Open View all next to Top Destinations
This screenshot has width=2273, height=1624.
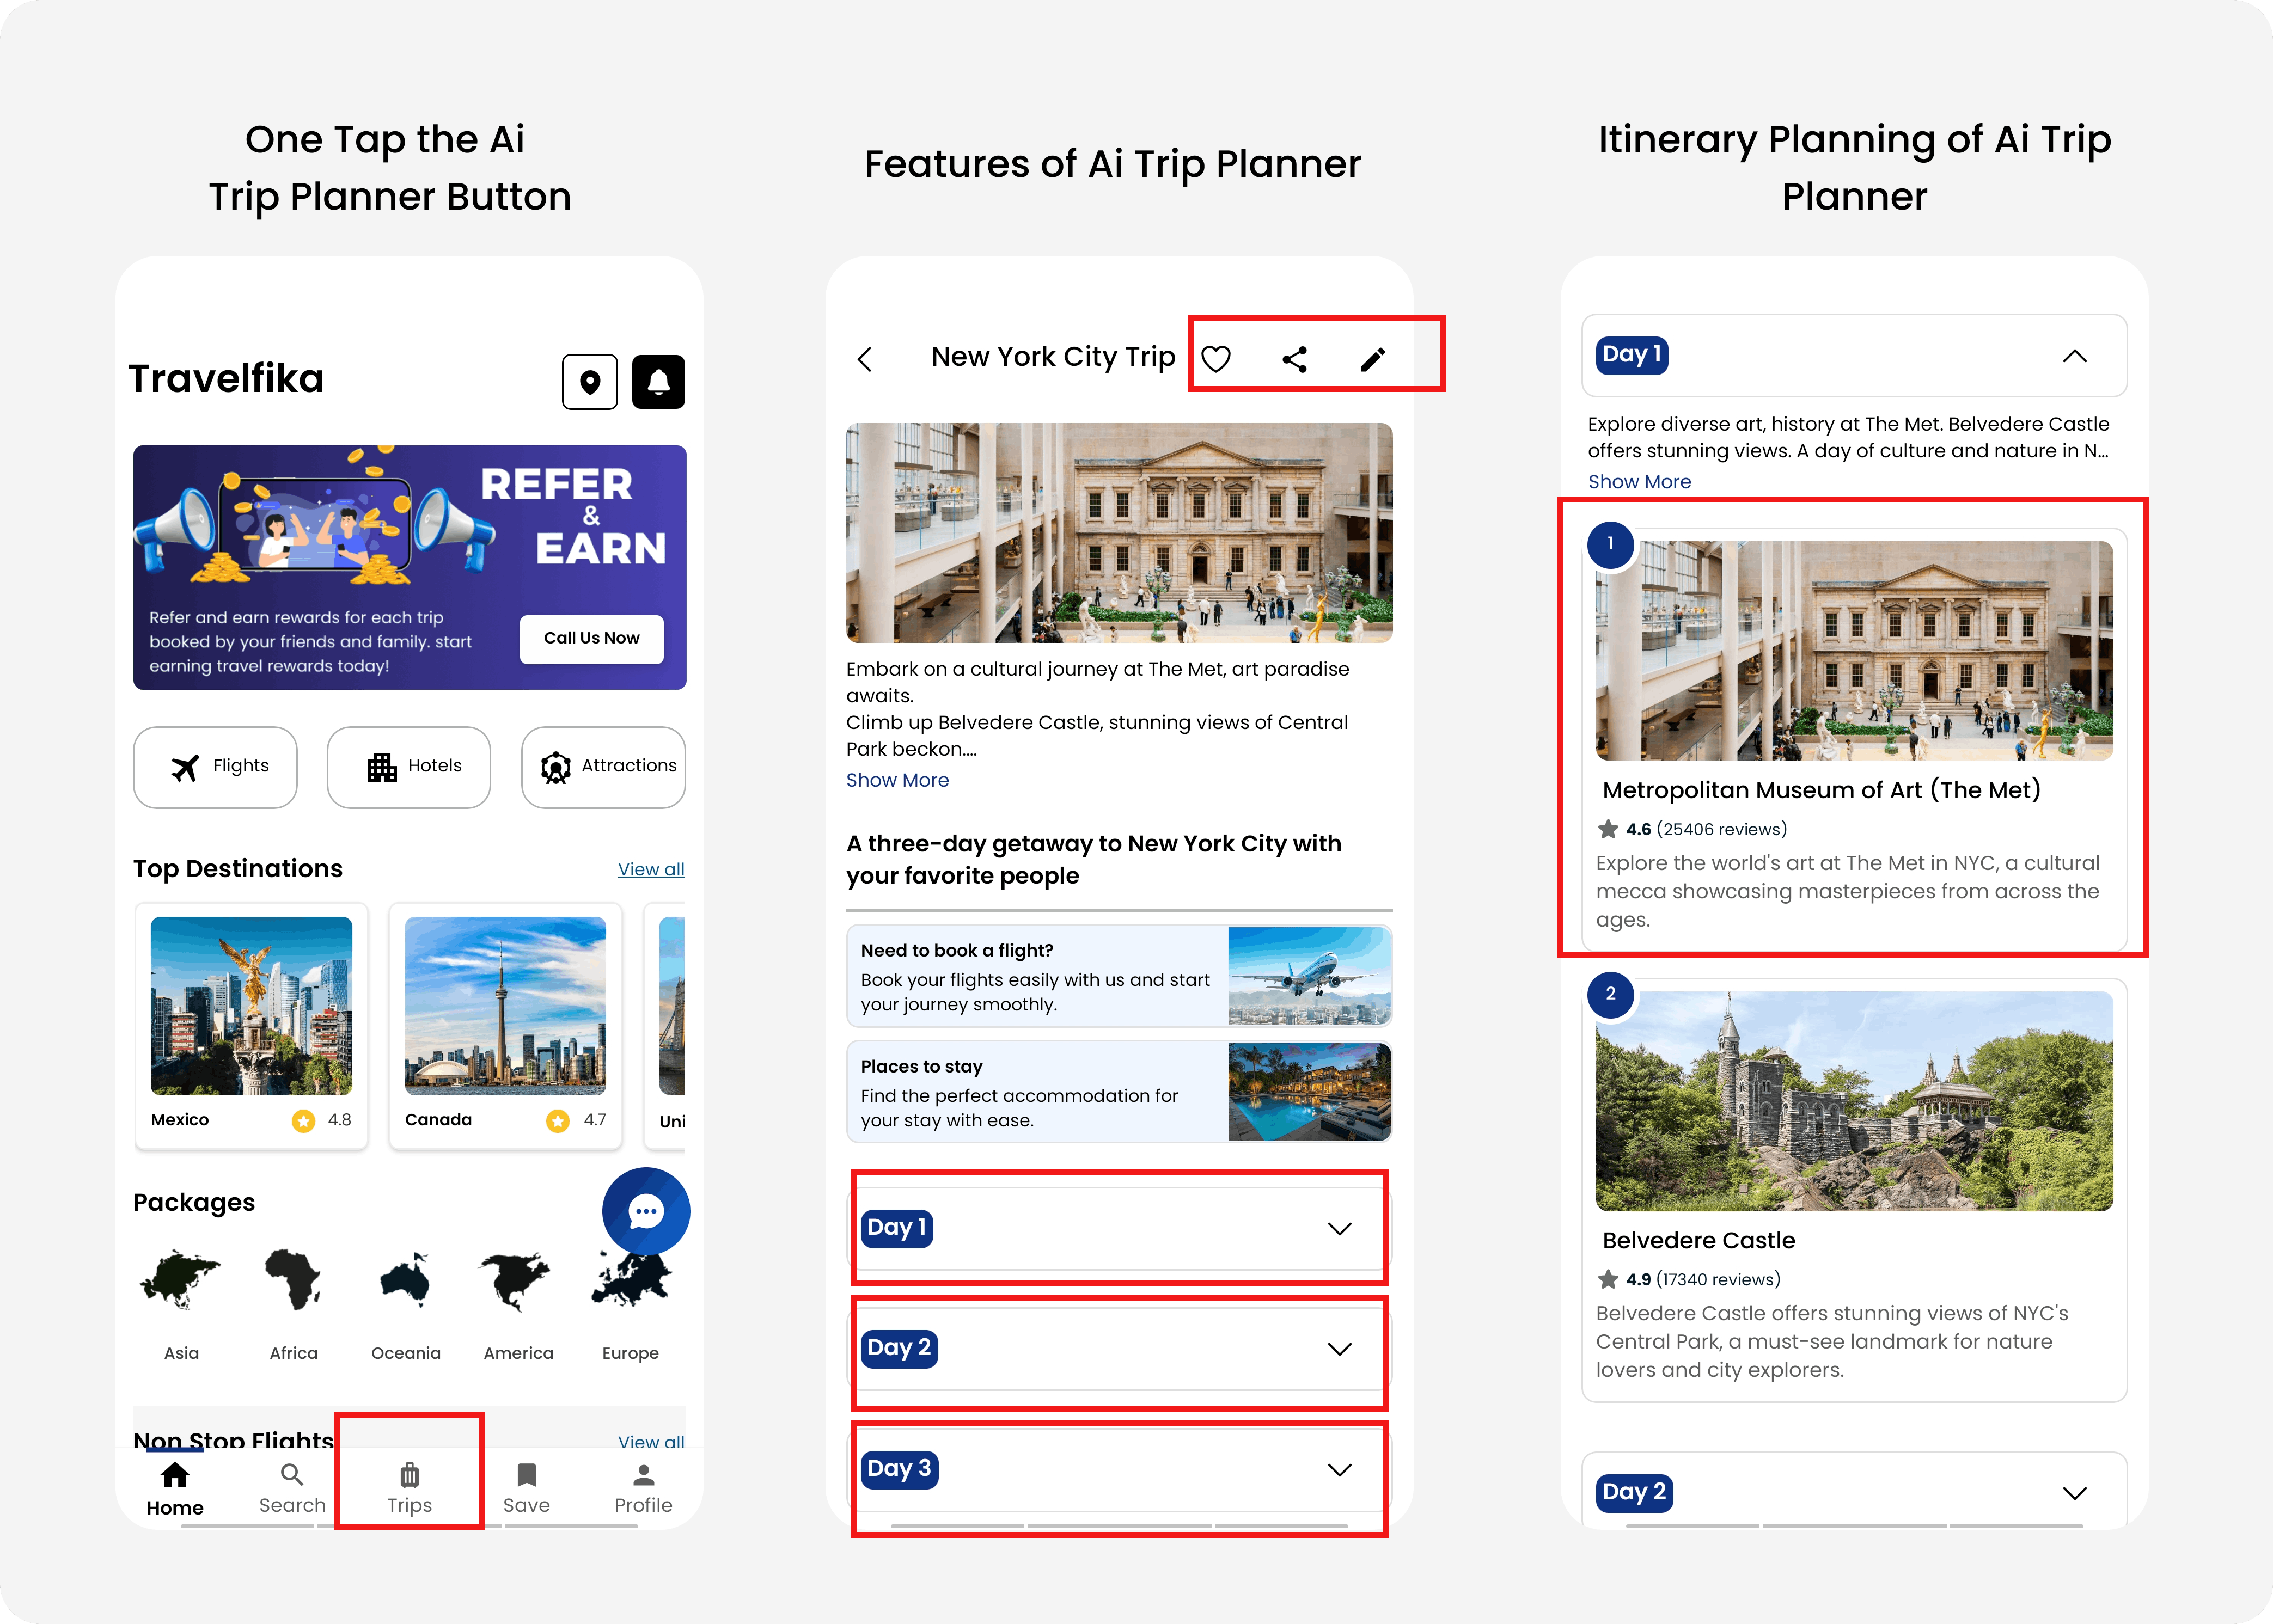coord(650,868)
